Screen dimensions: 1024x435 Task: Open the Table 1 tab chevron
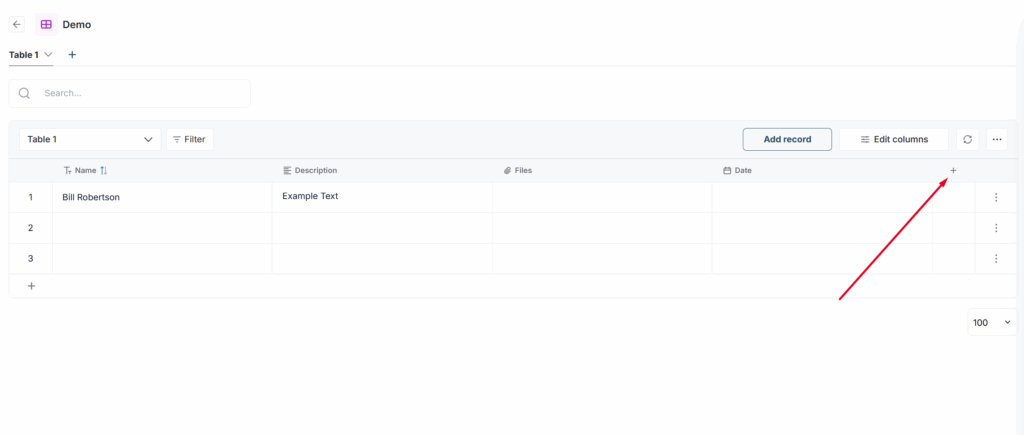click(48, 54)
